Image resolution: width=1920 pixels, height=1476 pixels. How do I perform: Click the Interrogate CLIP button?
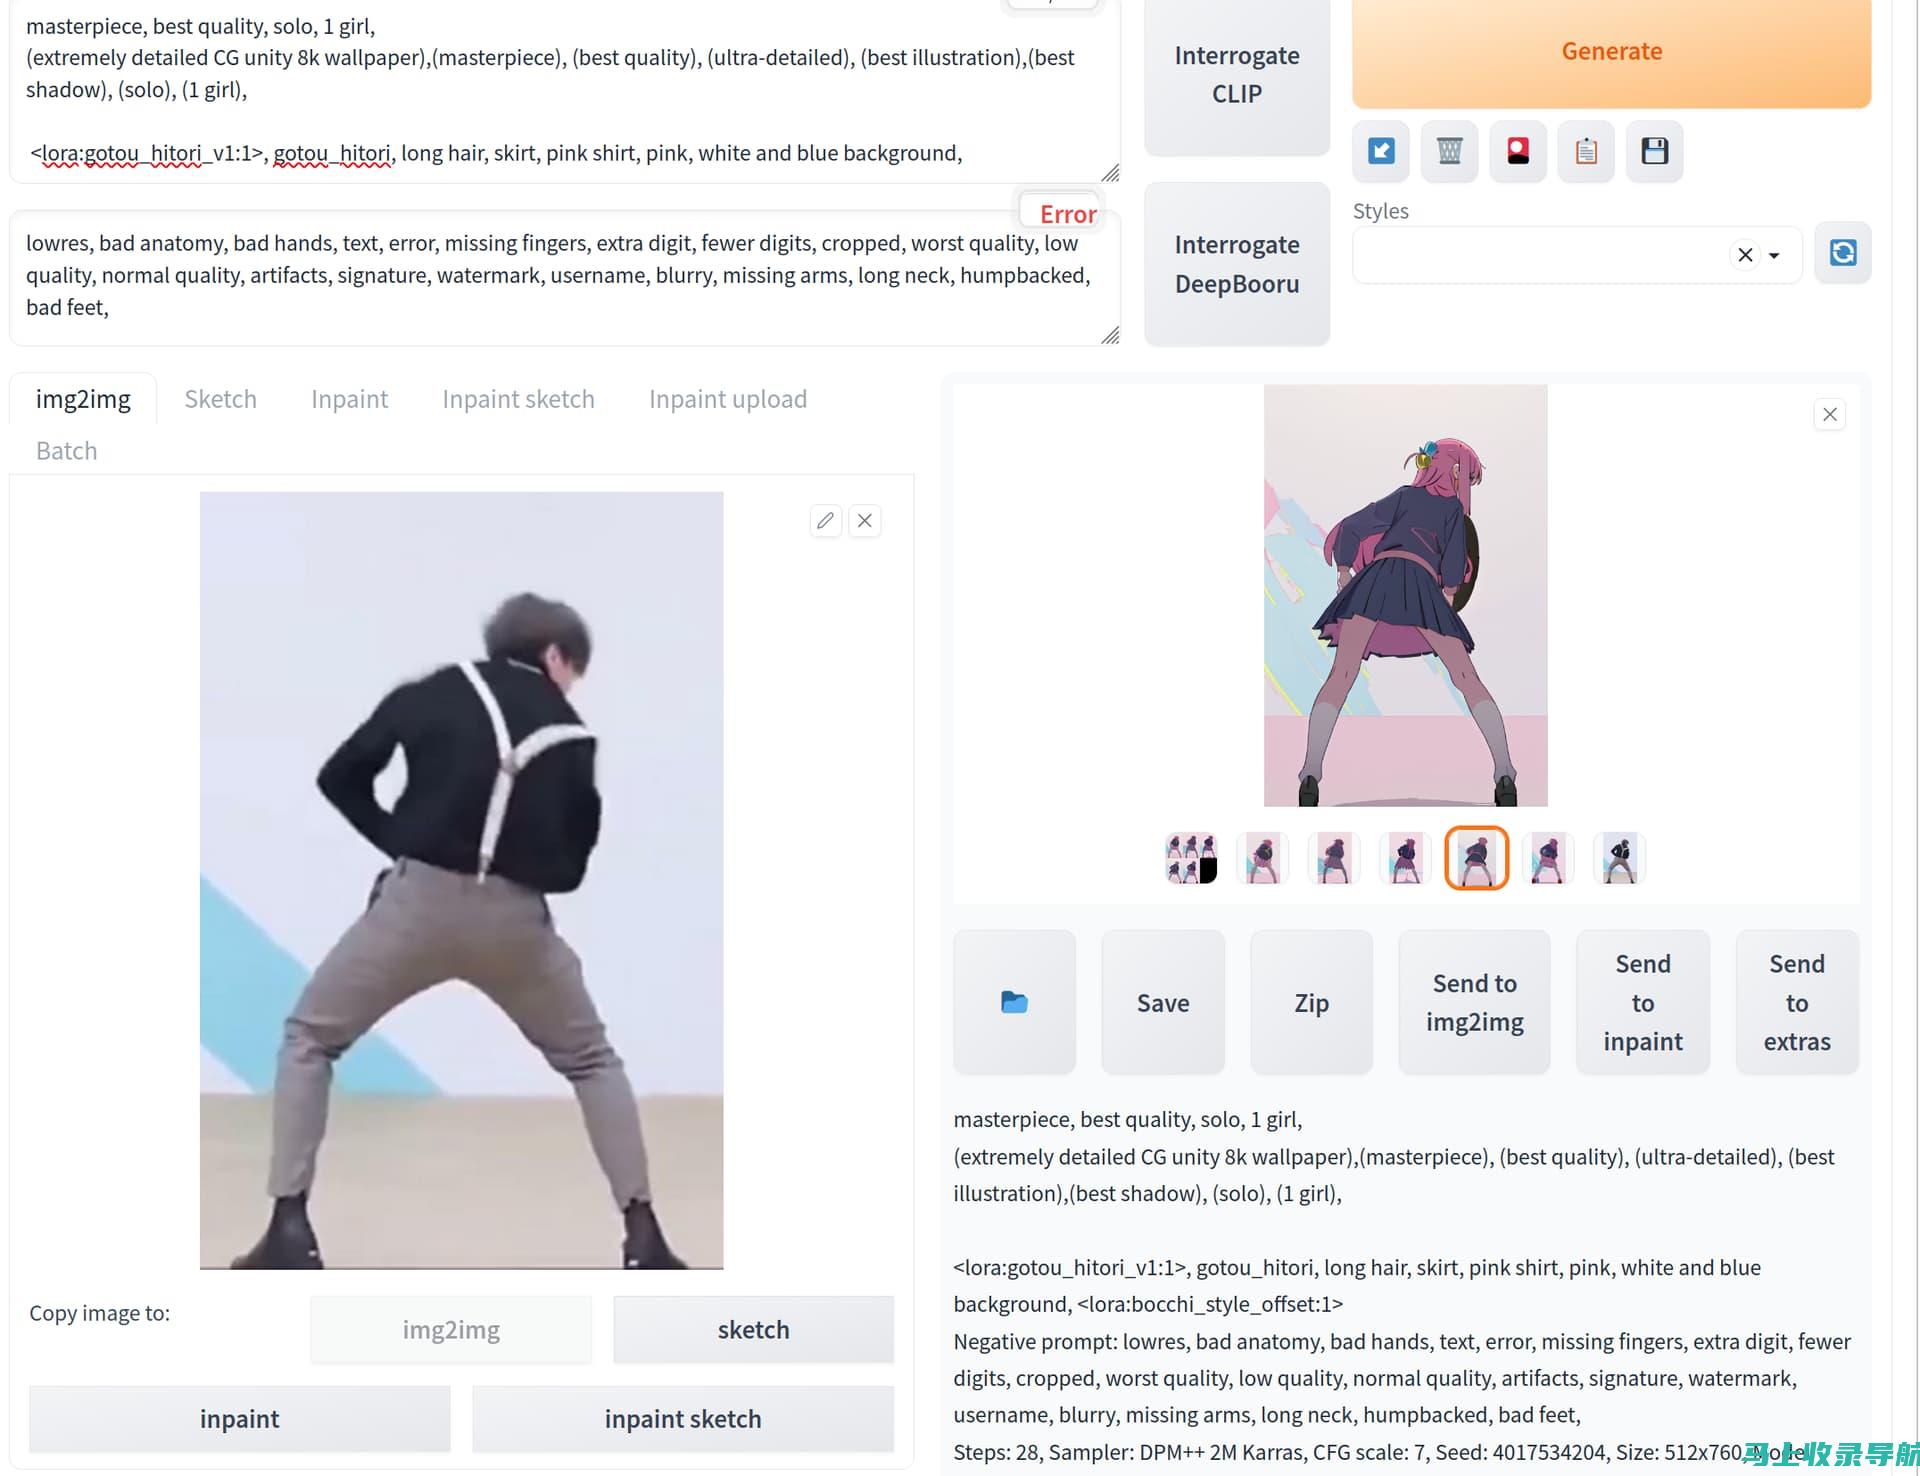1237,73
